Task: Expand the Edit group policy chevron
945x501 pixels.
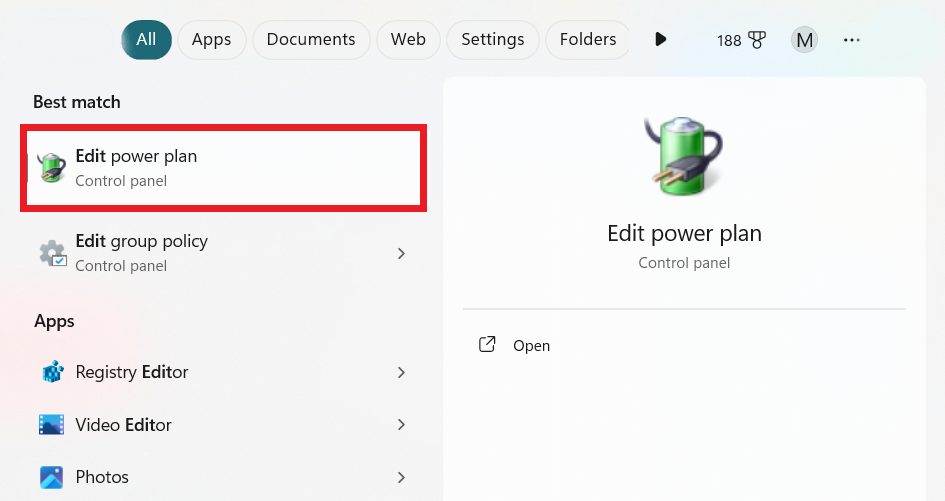Action: tap(401, 253)
